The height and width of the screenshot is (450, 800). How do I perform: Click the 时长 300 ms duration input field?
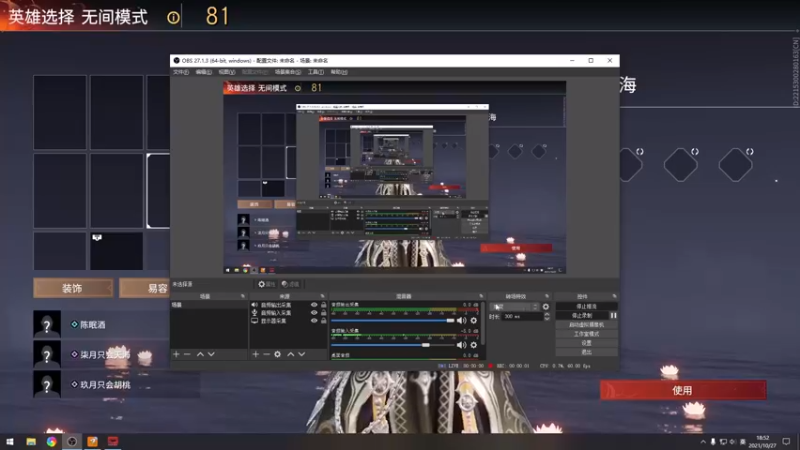point(522,317)
